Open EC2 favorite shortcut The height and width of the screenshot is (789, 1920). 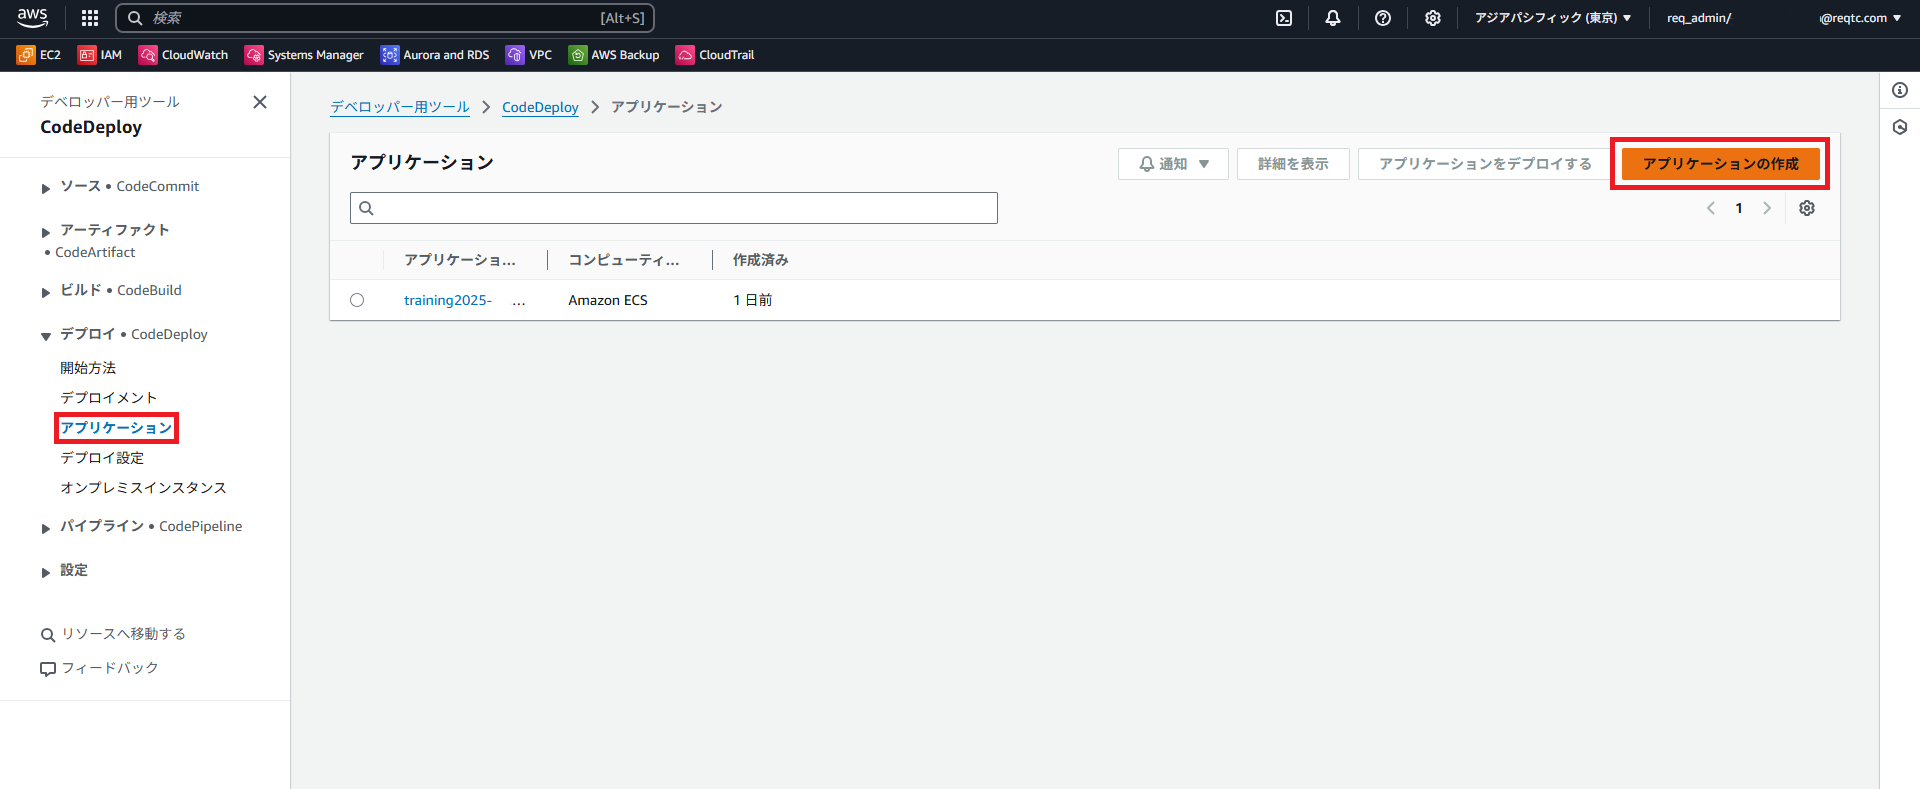[x=39, y=55]
